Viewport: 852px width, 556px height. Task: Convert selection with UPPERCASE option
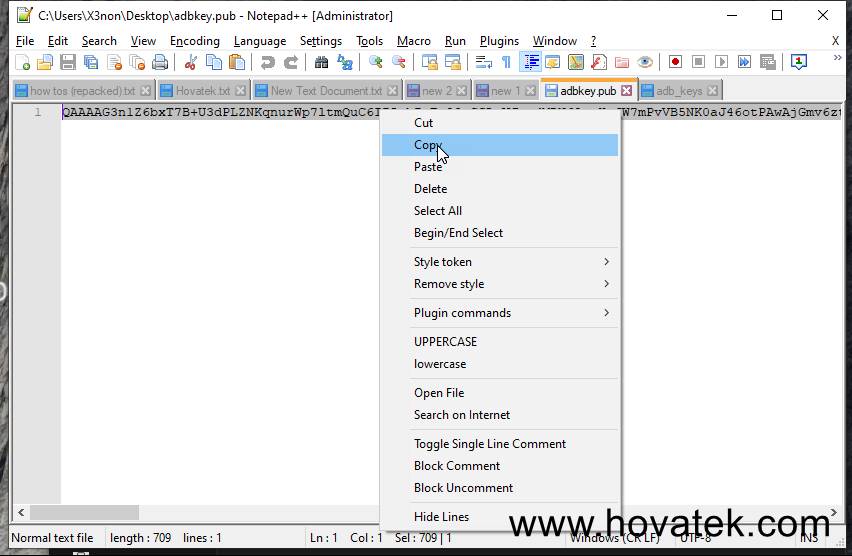[500, 342]
